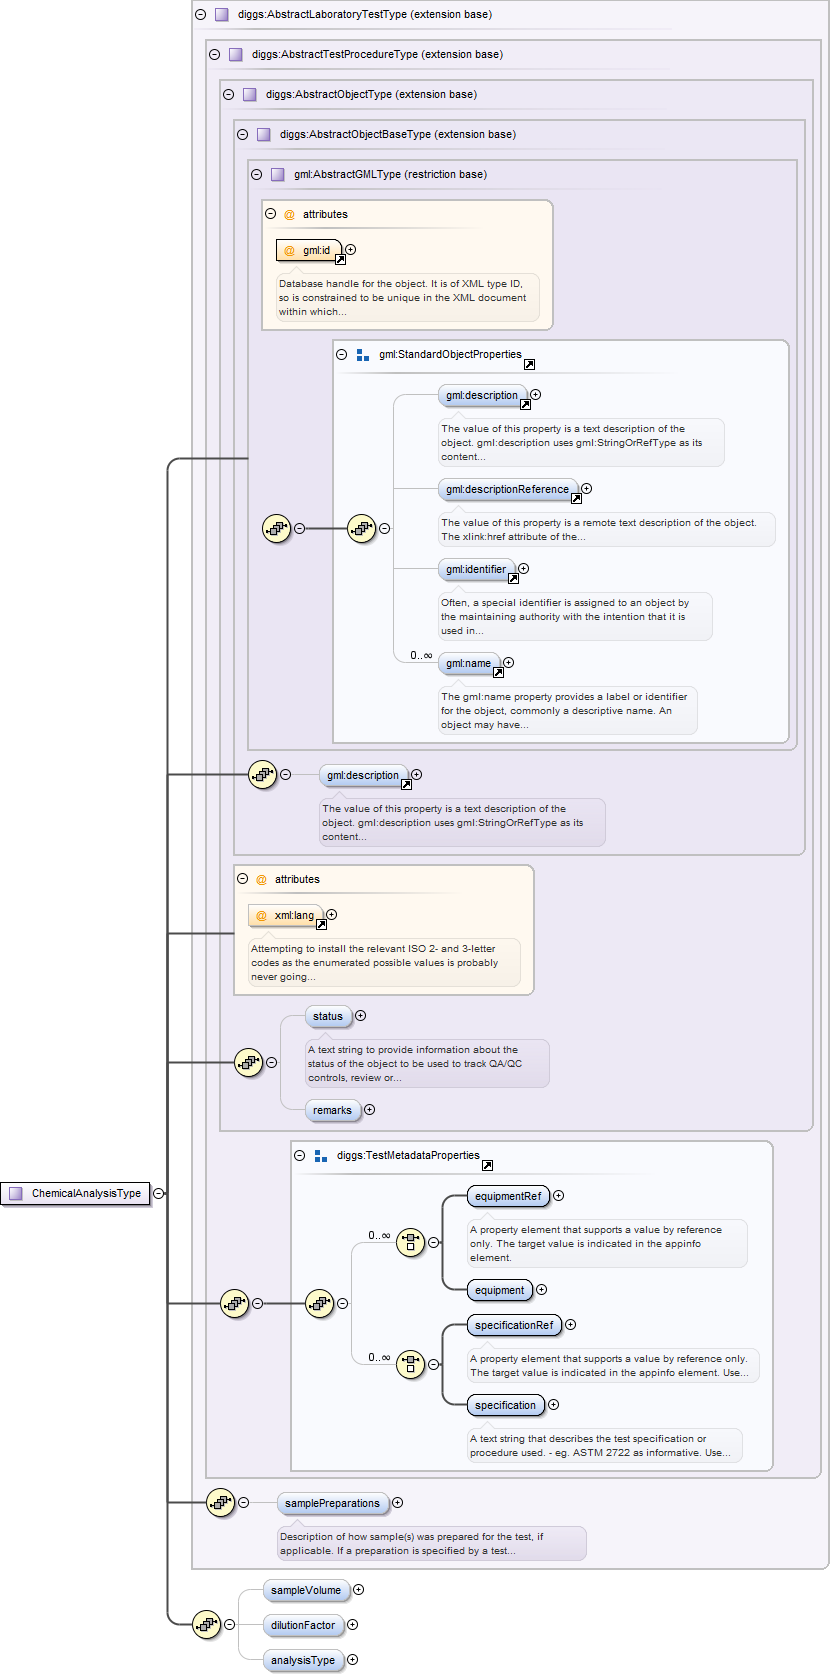The height and width of the screenshot is (1676, 831).
Task: Click the ChemicalAnalysisType purple type icon
Action: click(15, 1193)
